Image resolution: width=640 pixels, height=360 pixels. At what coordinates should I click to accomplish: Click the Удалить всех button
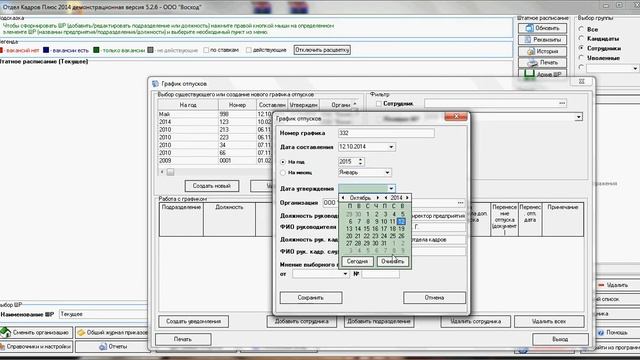click(x=549, y=321)
